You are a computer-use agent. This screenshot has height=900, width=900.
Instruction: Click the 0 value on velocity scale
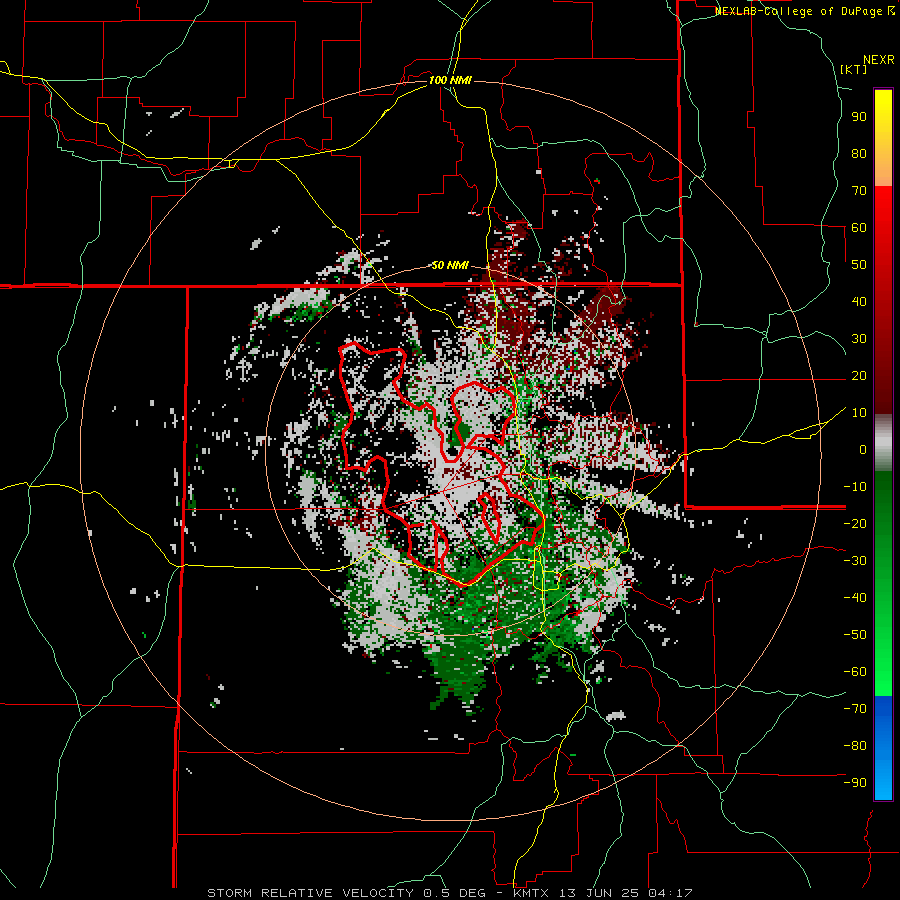(x=863, y=449)
